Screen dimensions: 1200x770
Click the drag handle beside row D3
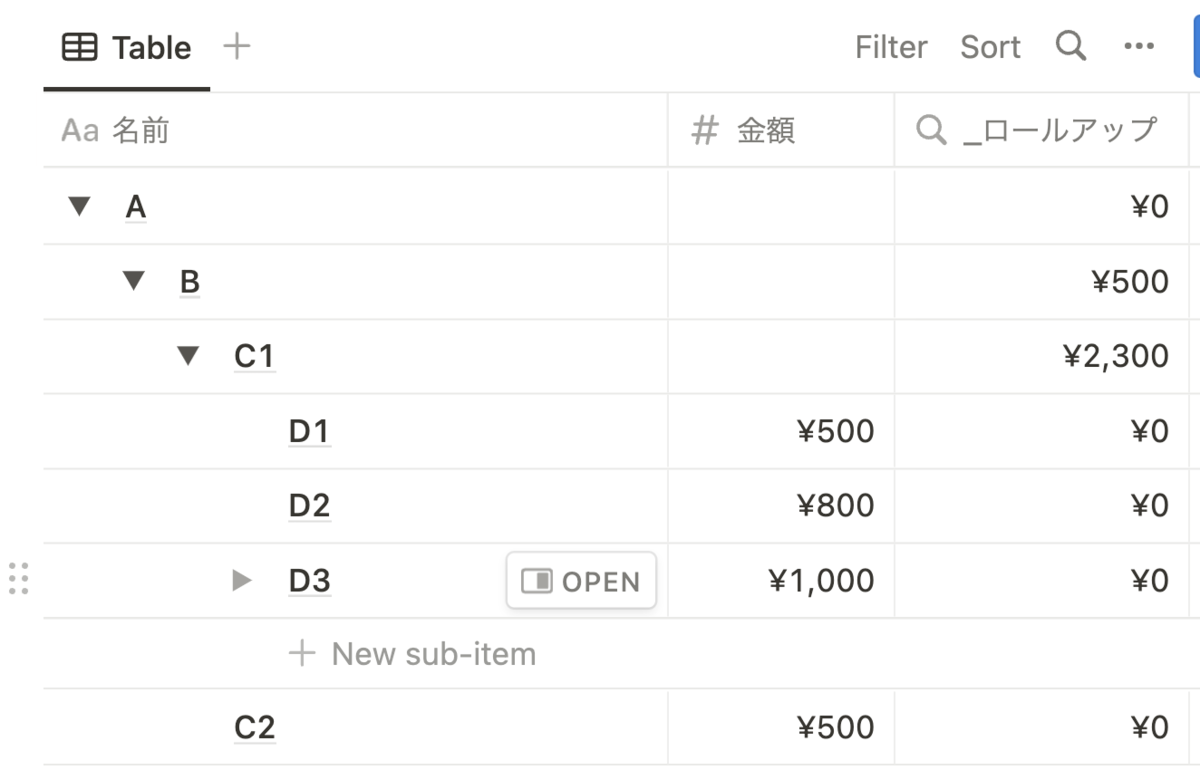coord(18,579)
